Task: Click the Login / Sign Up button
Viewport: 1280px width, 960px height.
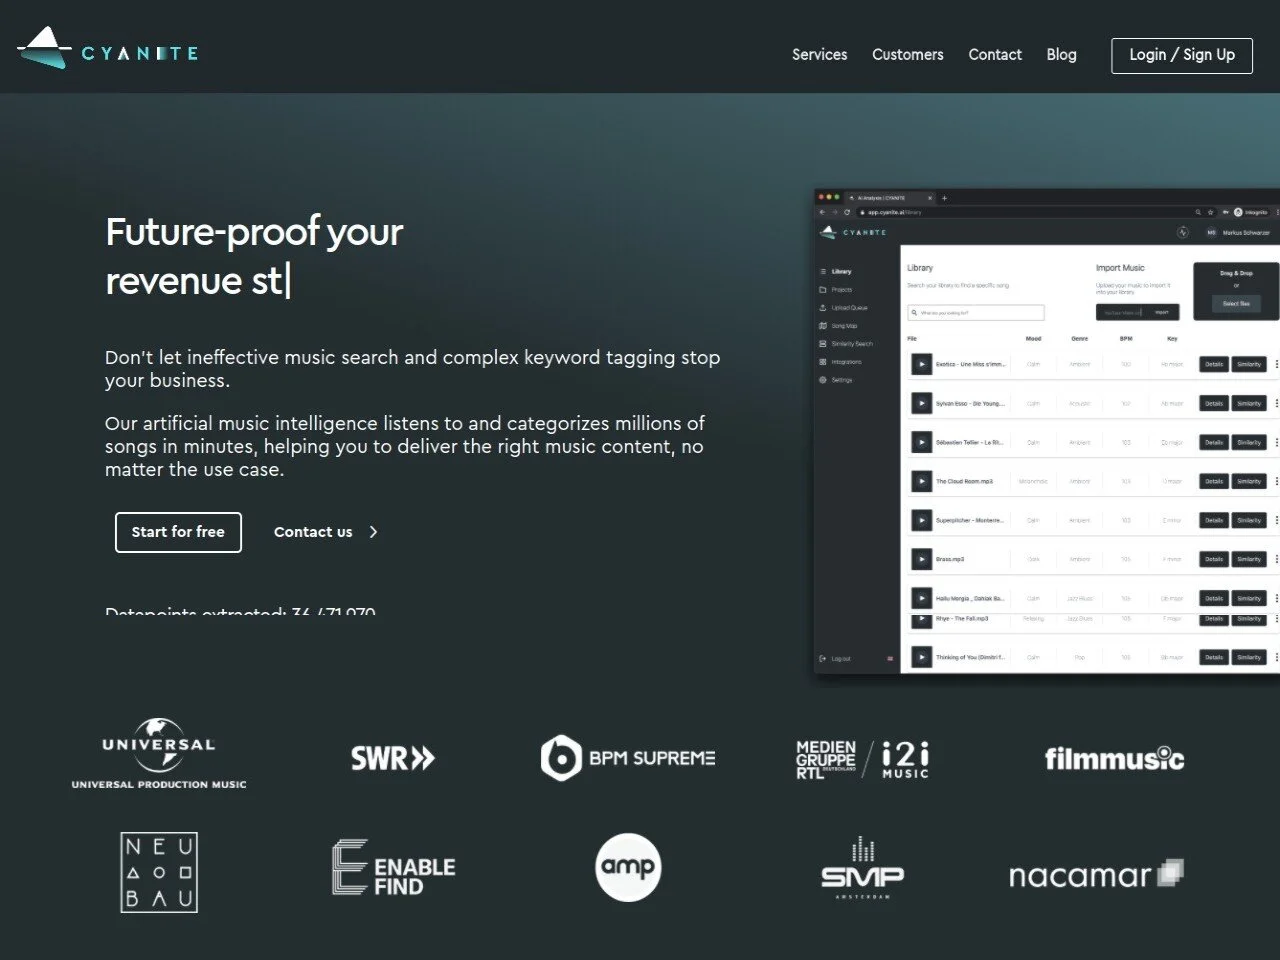Action: pyautogui.click(x=1182, y=55)
